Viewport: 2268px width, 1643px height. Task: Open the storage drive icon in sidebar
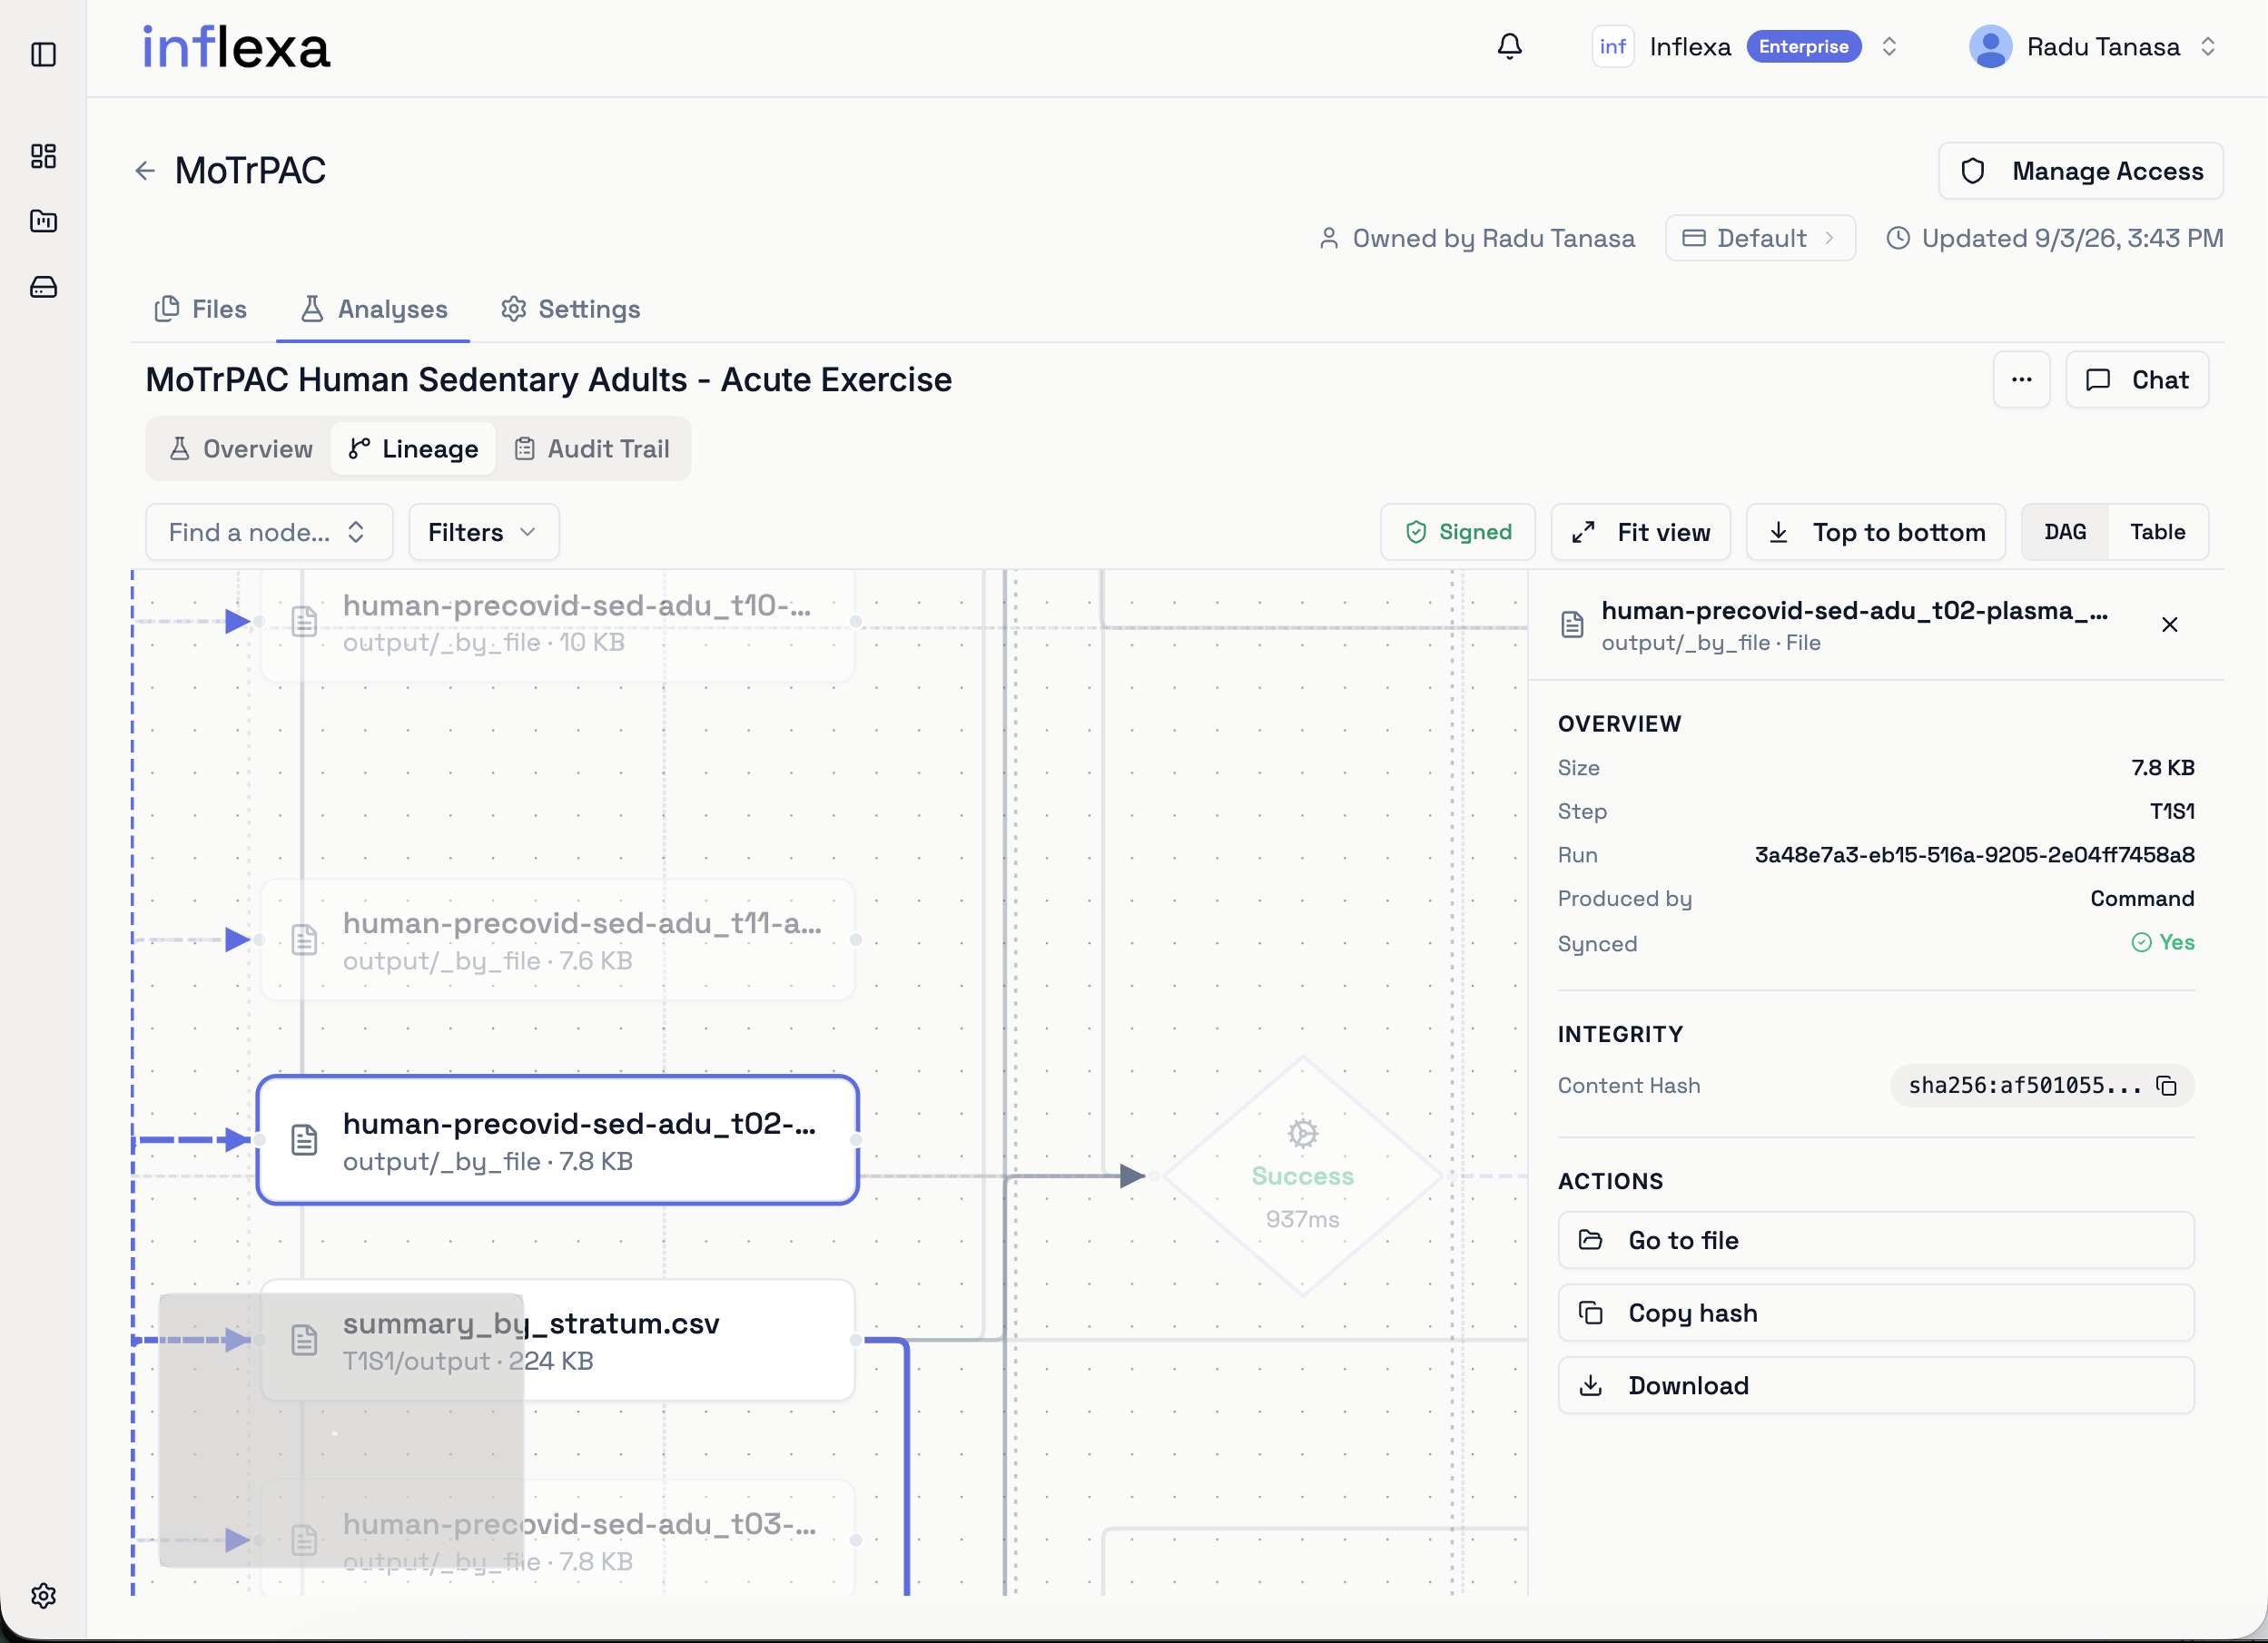point(43,287)
